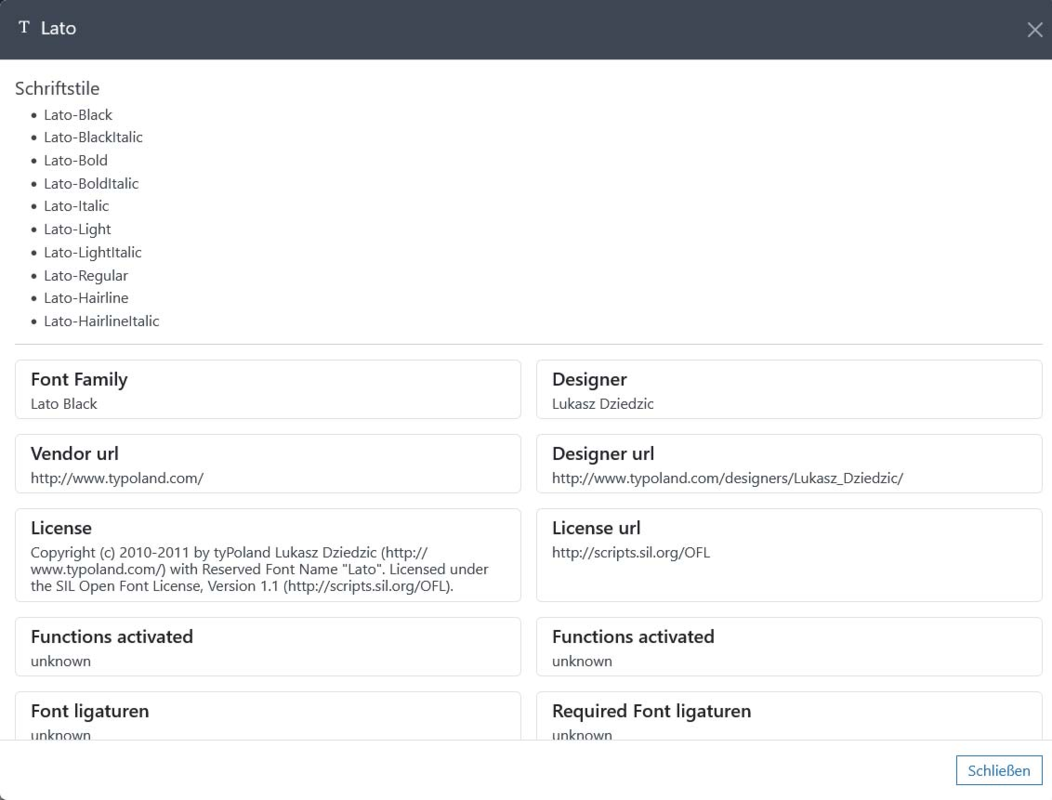The image size is (1052, 800).
Task: Click the License copyright text paragraph
Action: point(260,569)
